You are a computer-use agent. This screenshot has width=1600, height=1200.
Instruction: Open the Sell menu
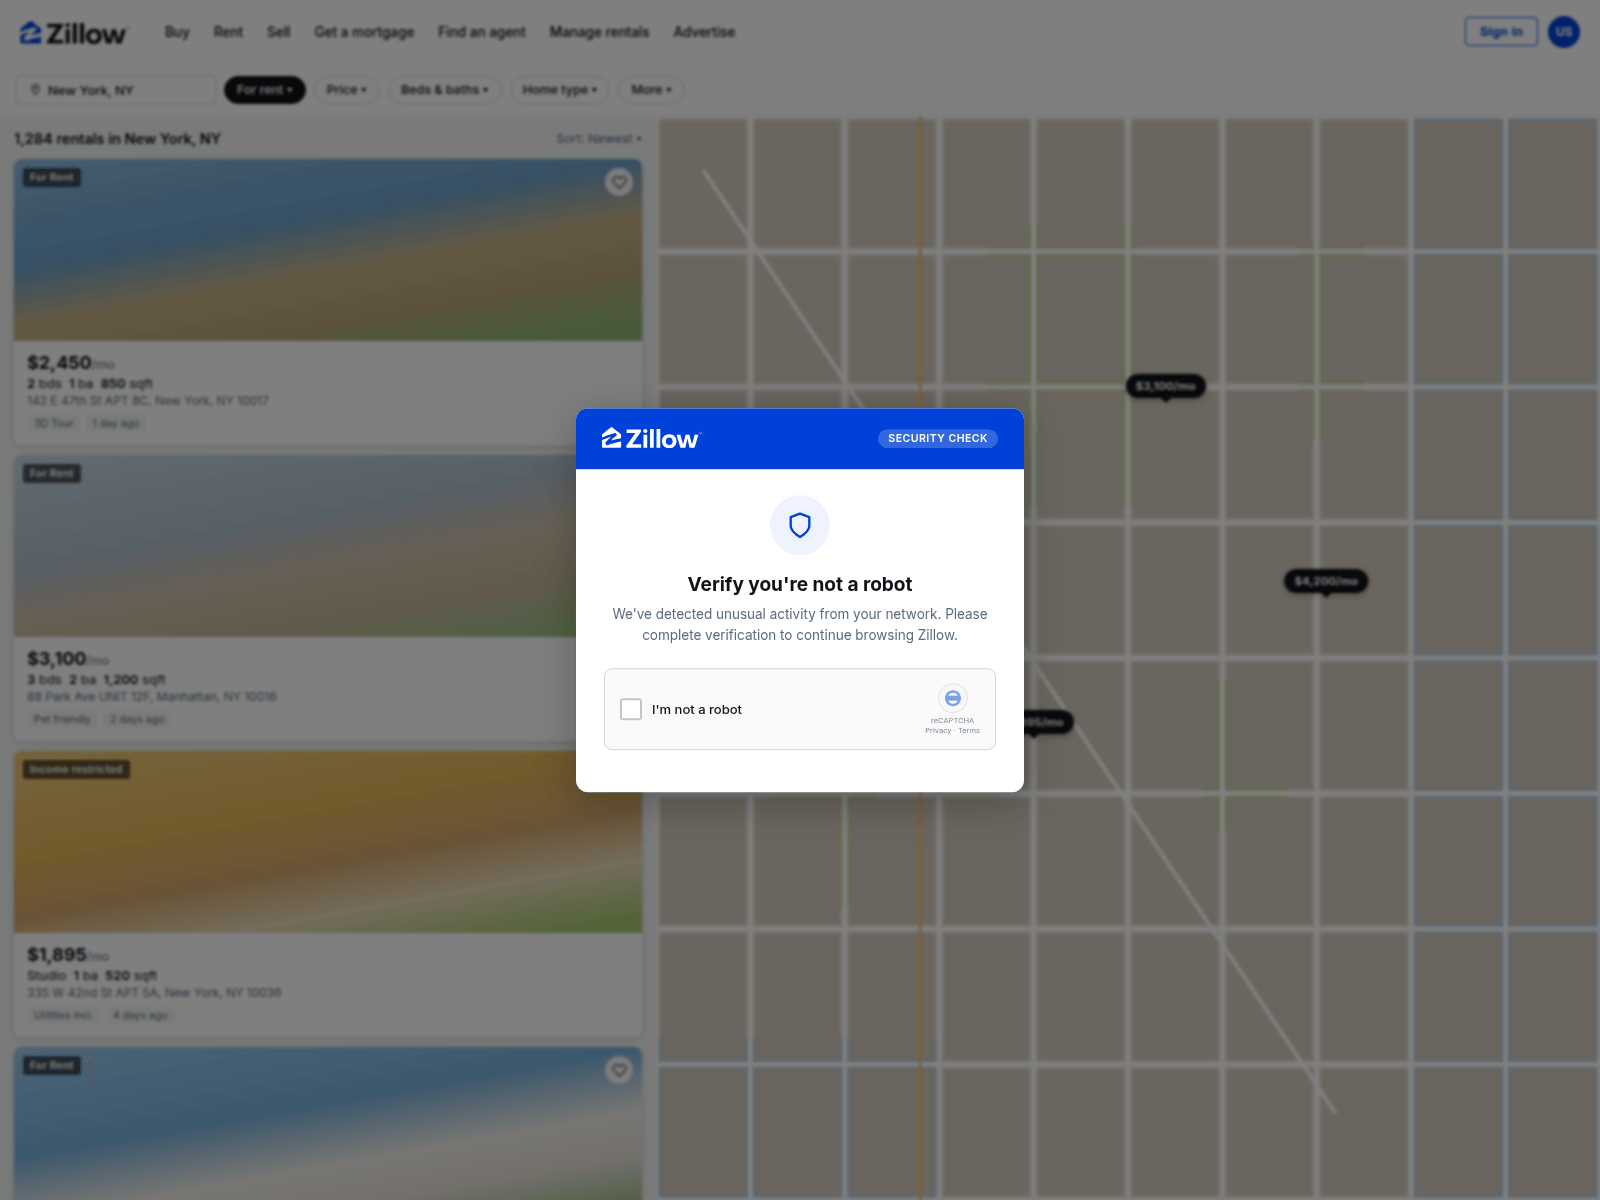[x=279, y=32]
